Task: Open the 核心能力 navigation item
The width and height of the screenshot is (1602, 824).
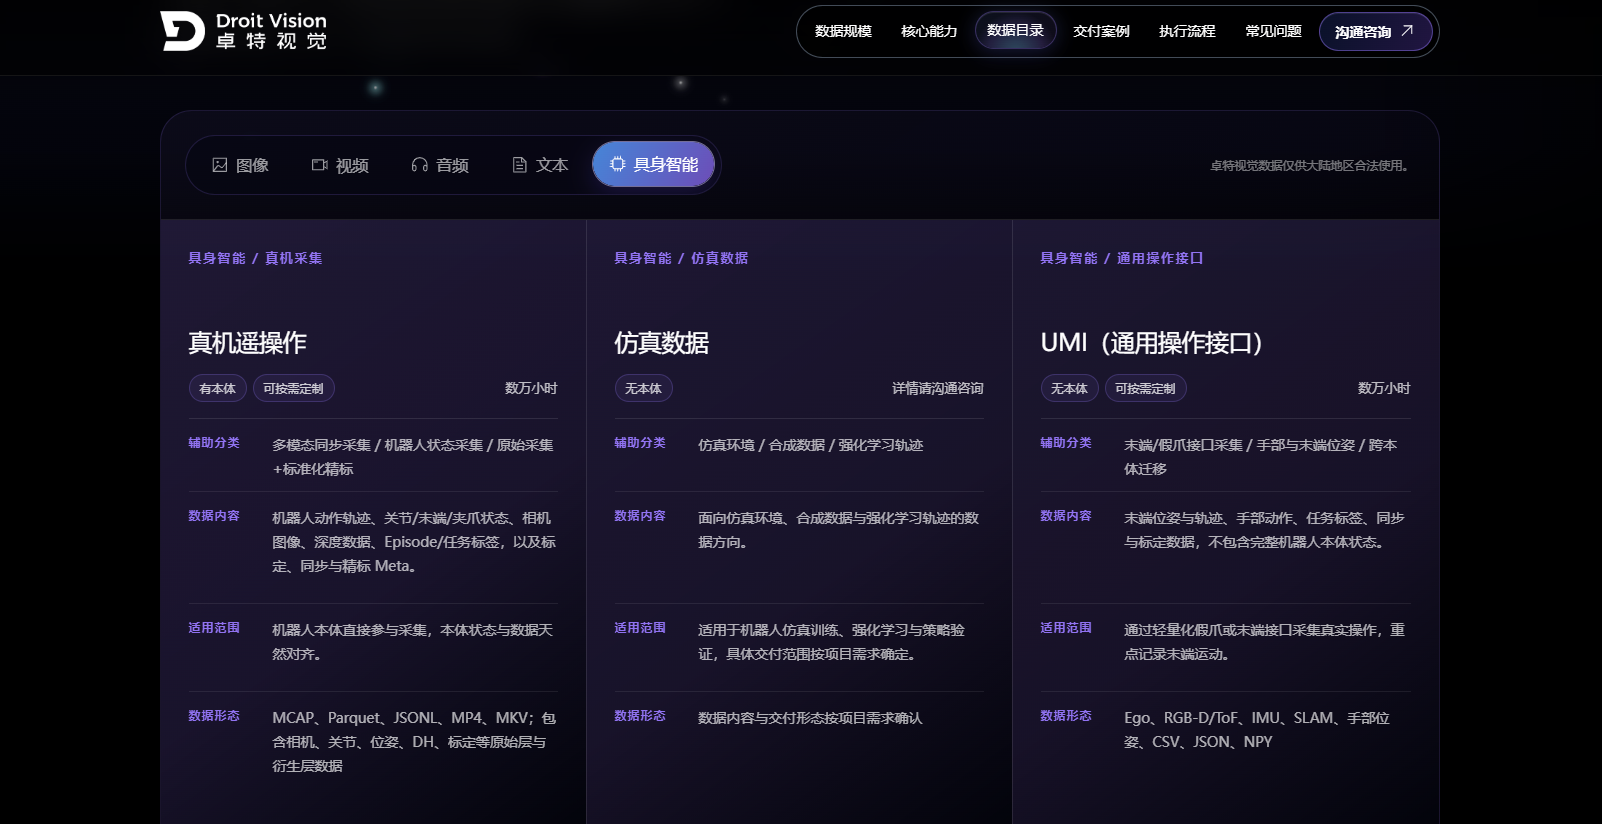Action: [x=929, y=31]
